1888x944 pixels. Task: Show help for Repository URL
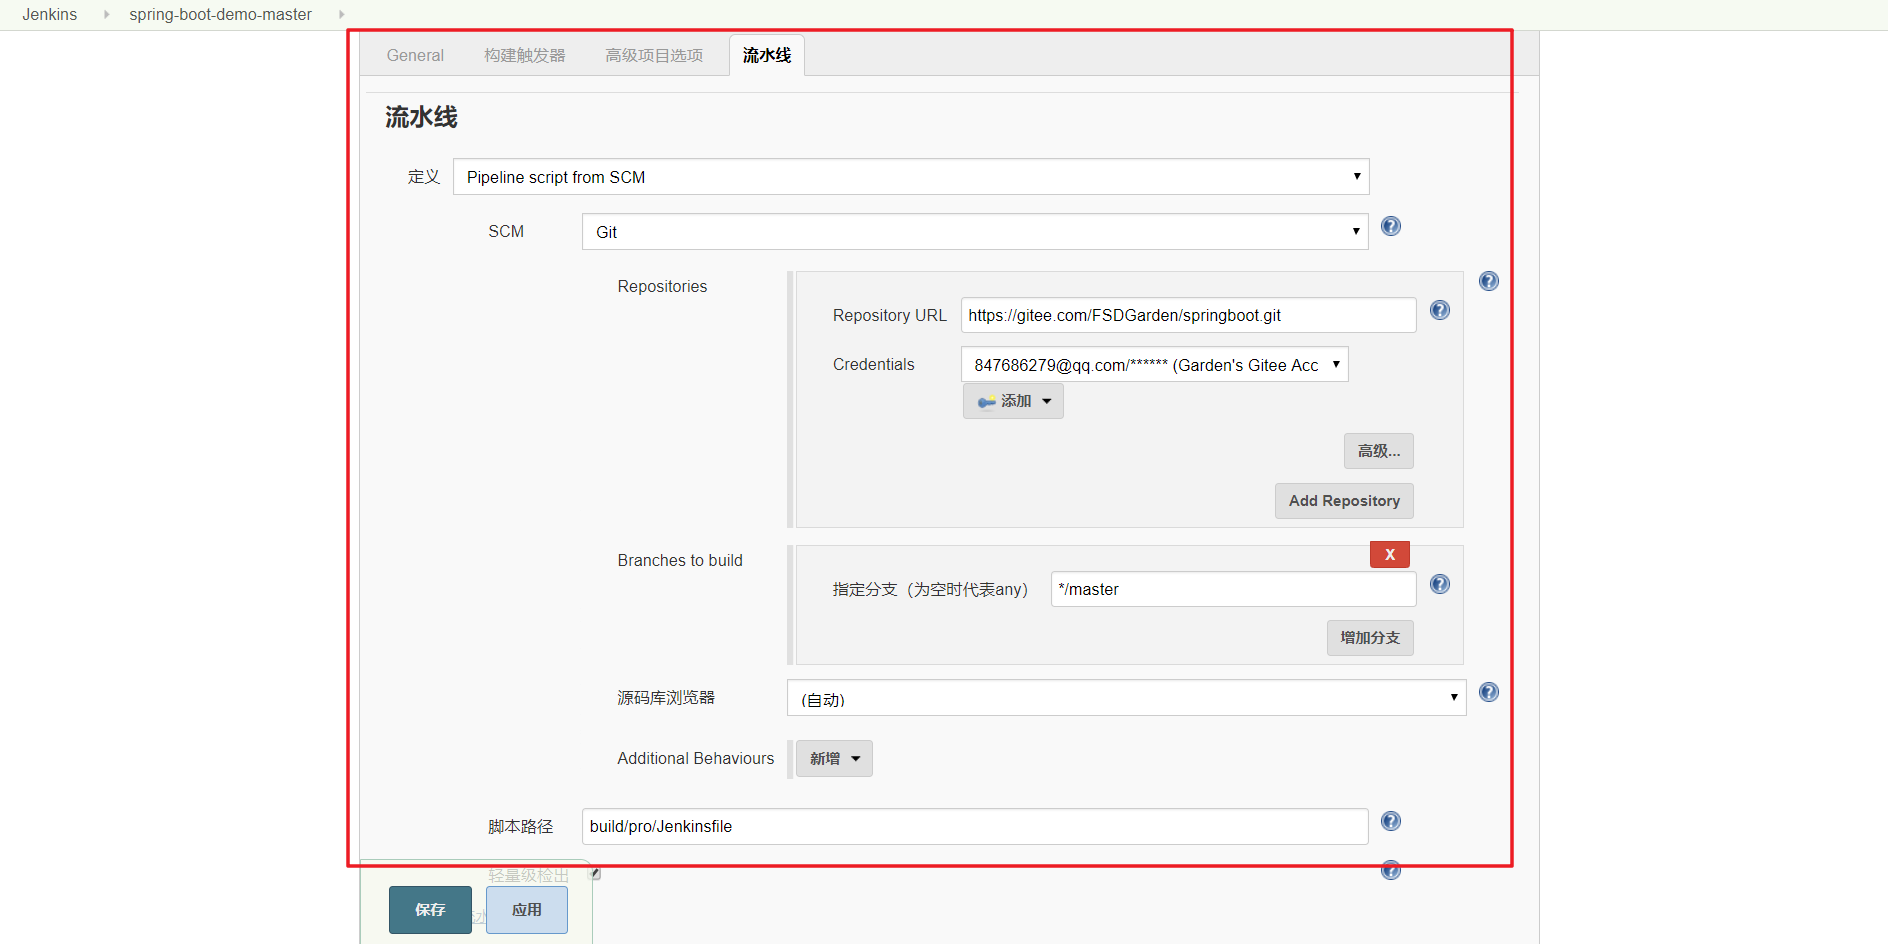[1439, 310]
